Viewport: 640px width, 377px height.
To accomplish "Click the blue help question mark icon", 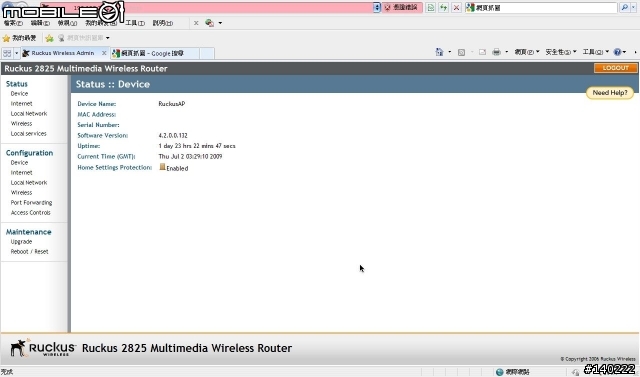I will tap(618, 52).
